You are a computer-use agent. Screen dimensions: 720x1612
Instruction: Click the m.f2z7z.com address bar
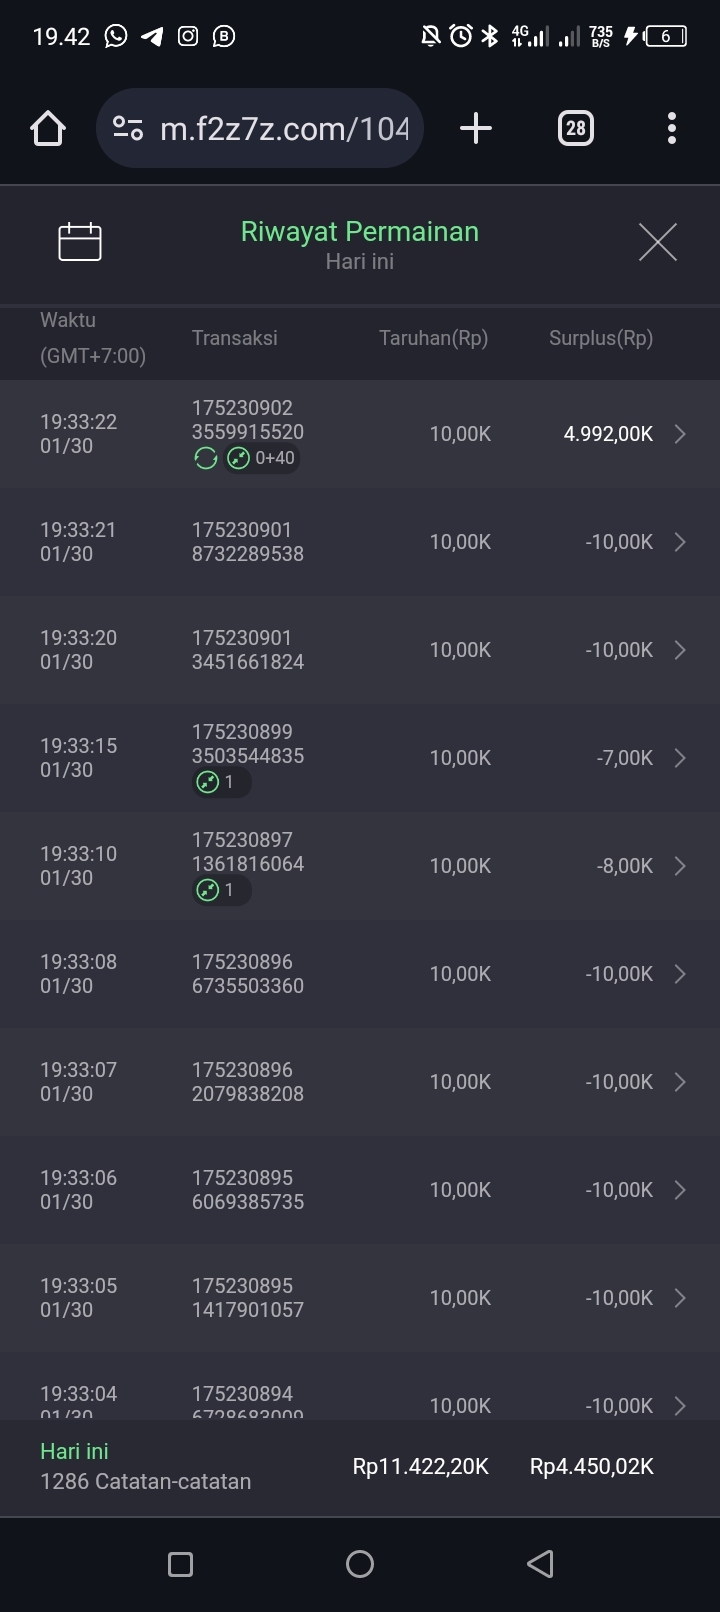(x=284, y=128)
